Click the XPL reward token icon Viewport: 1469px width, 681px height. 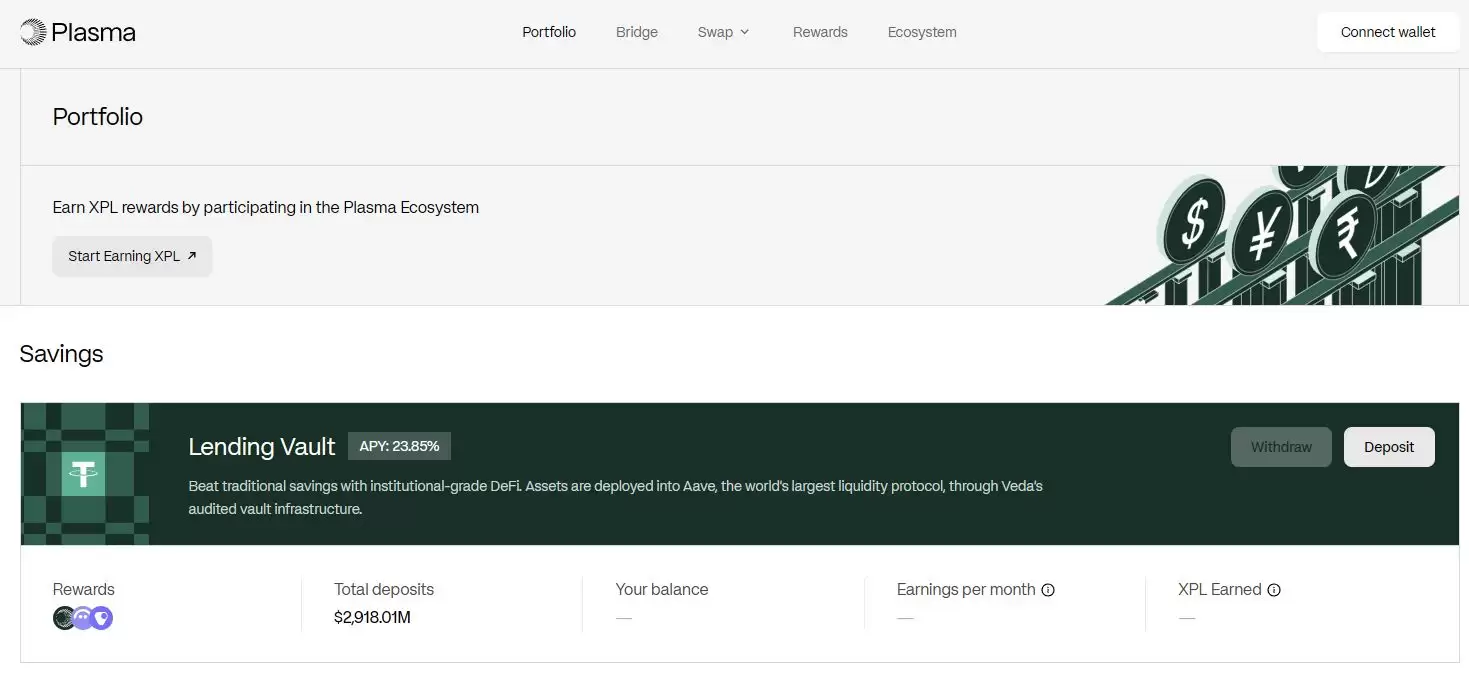[x=64, y=618]
